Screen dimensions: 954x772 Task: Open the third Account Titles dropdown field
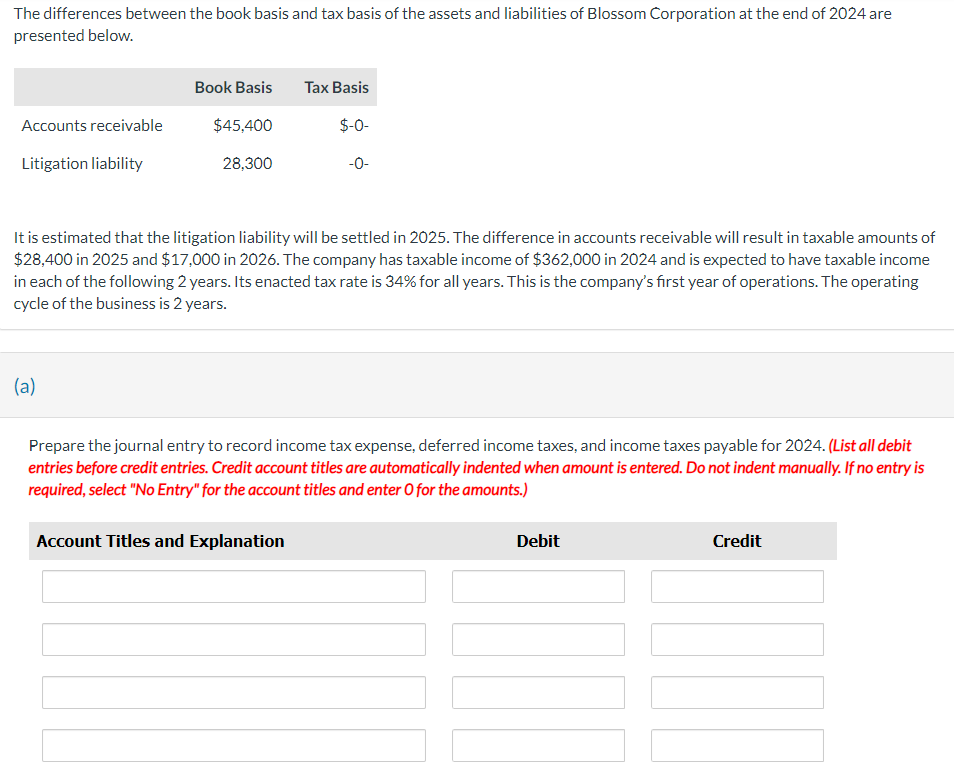tap(233, 692)
